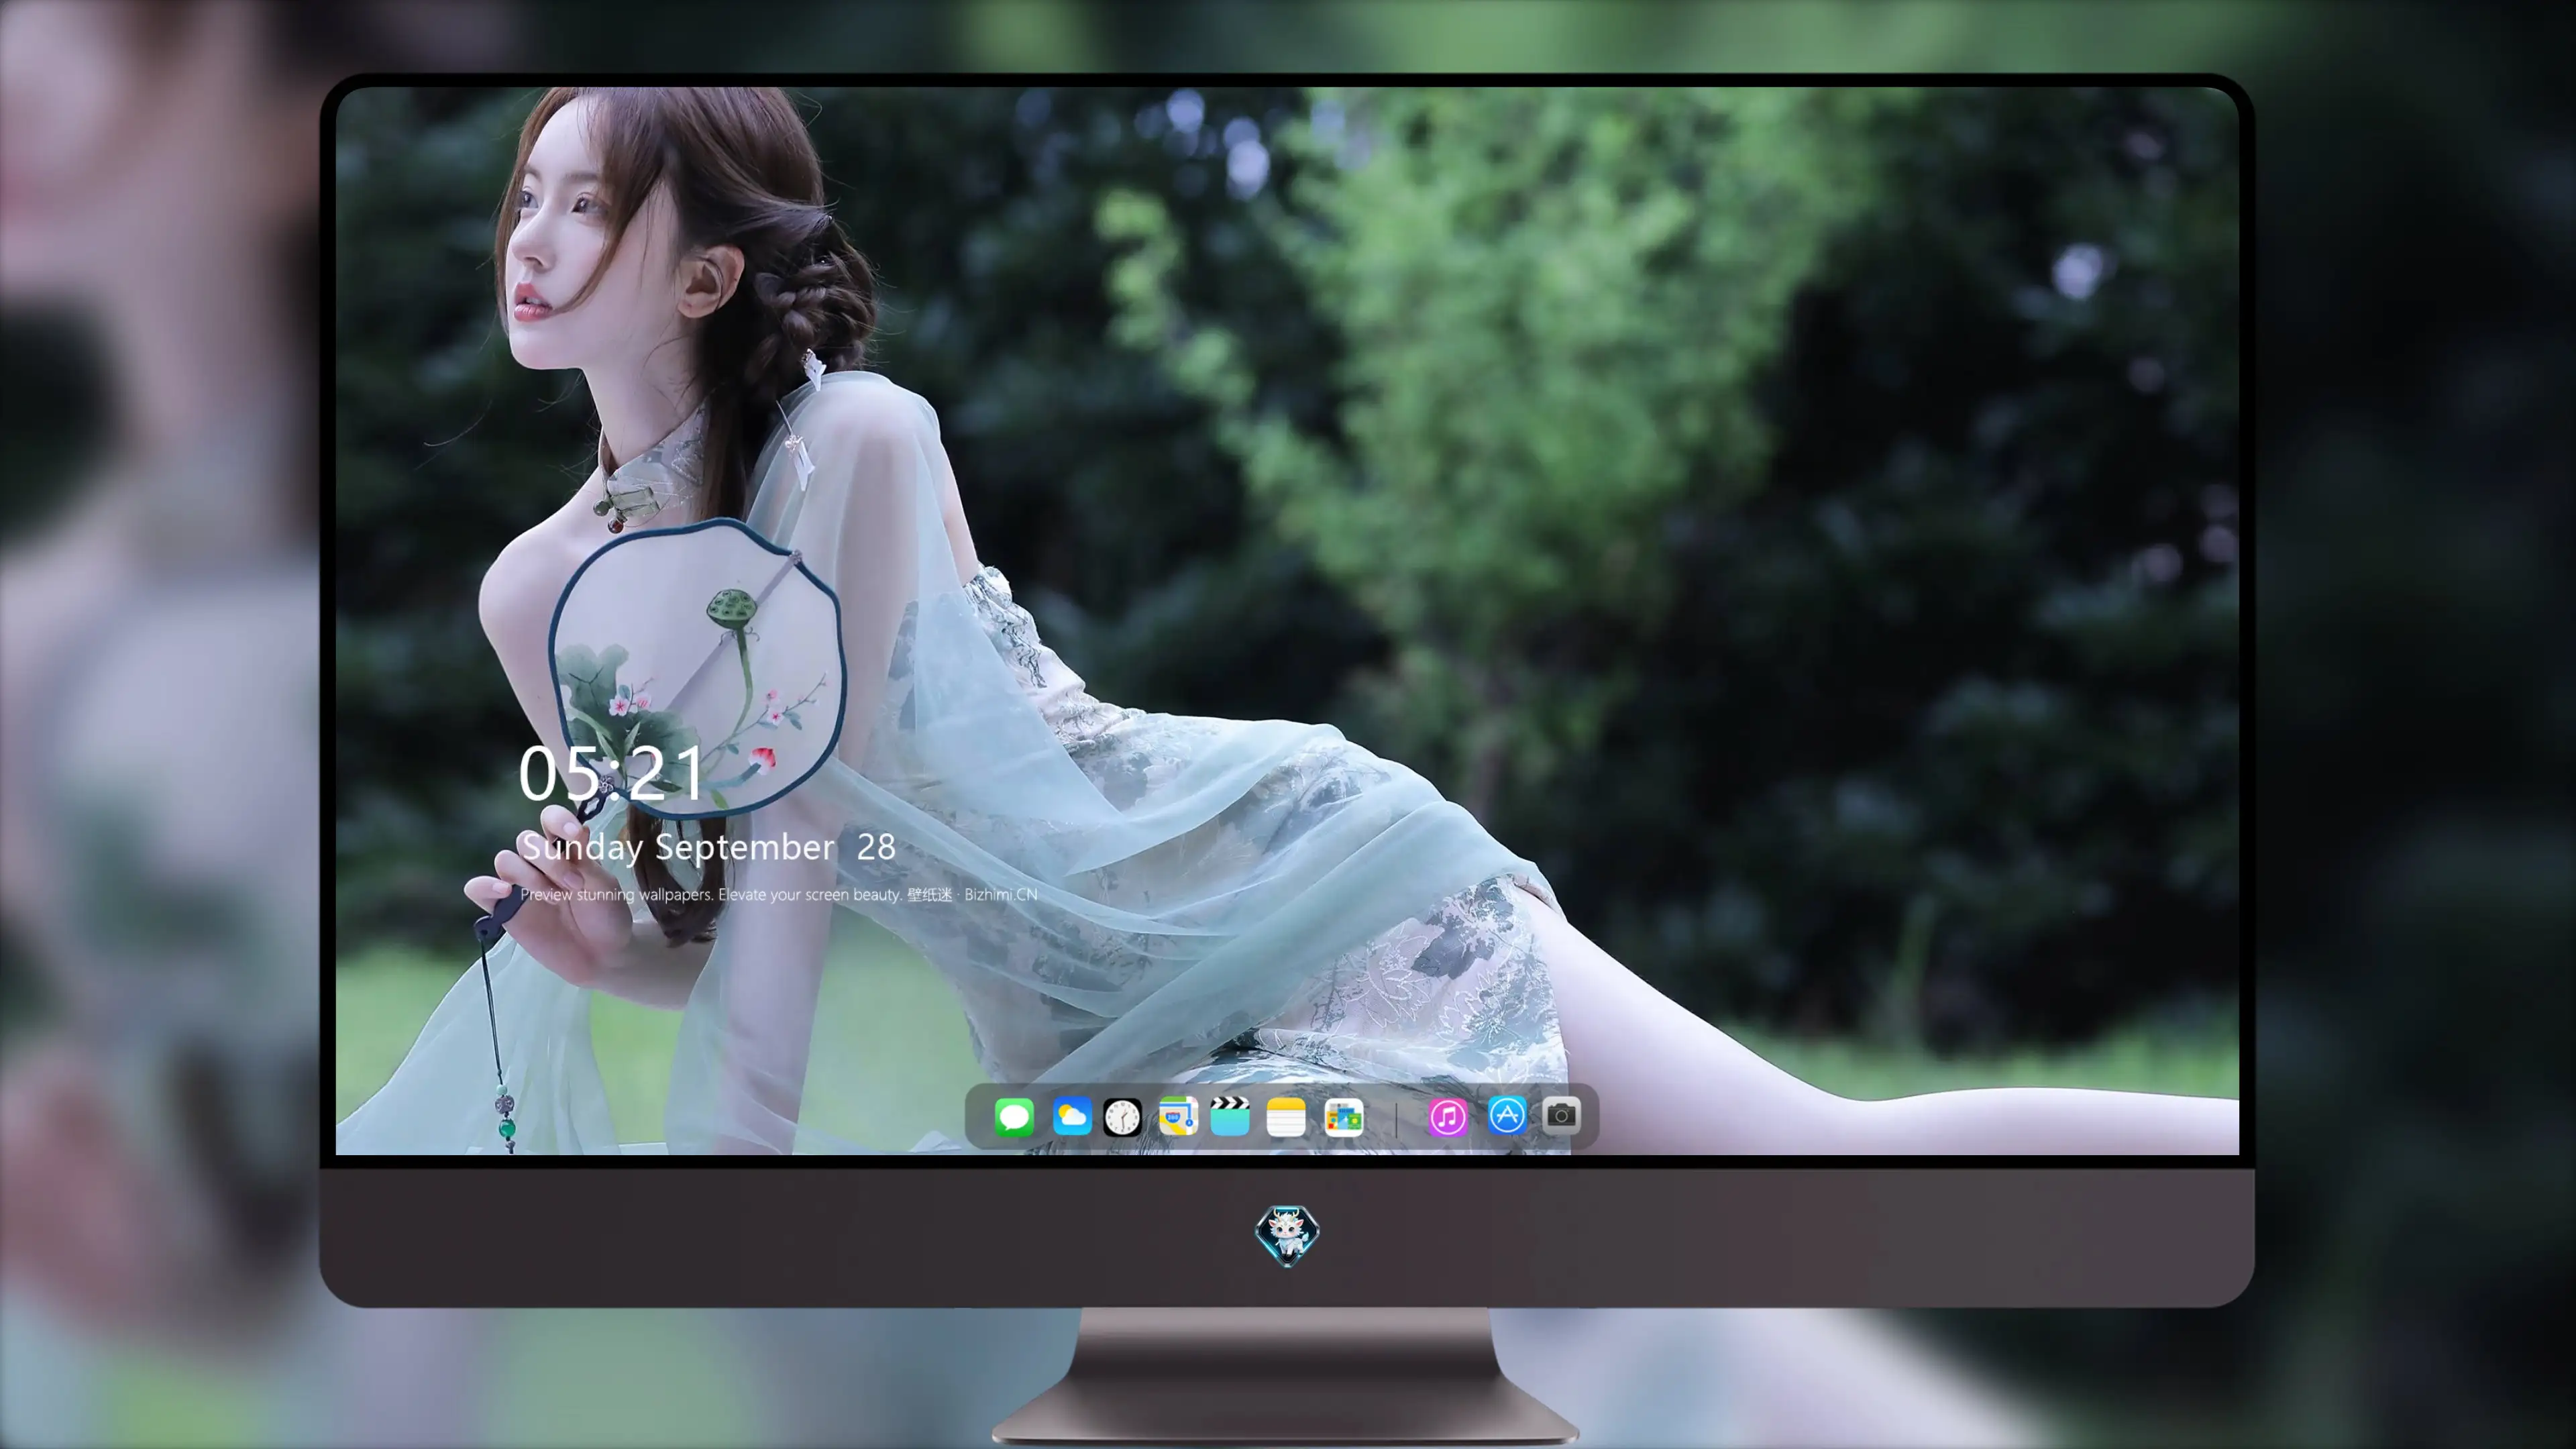Launch the Maps app from the dock
The height and width of the screenshot is (1449, 2576).
coord(1178,1116)
